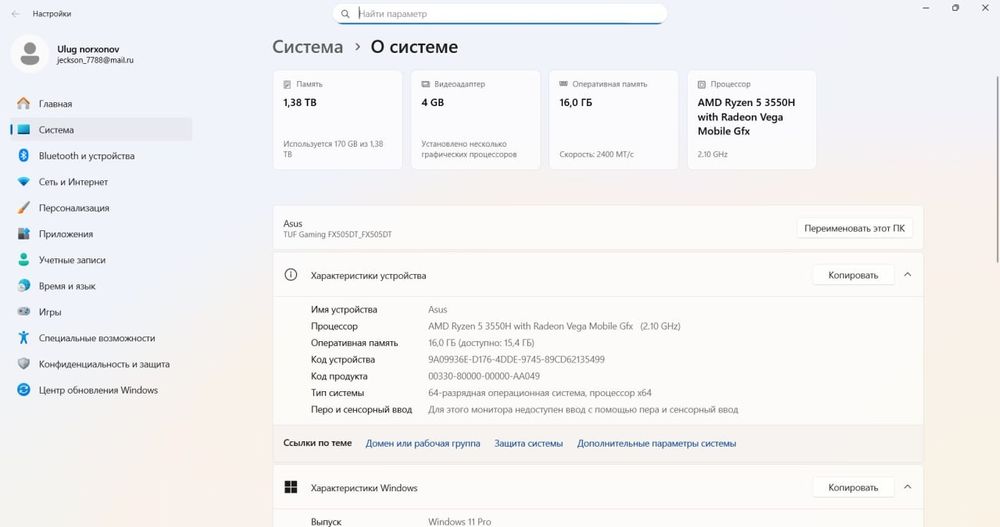Open the Сеть и Интернет Wi-Fi icon

24,182
